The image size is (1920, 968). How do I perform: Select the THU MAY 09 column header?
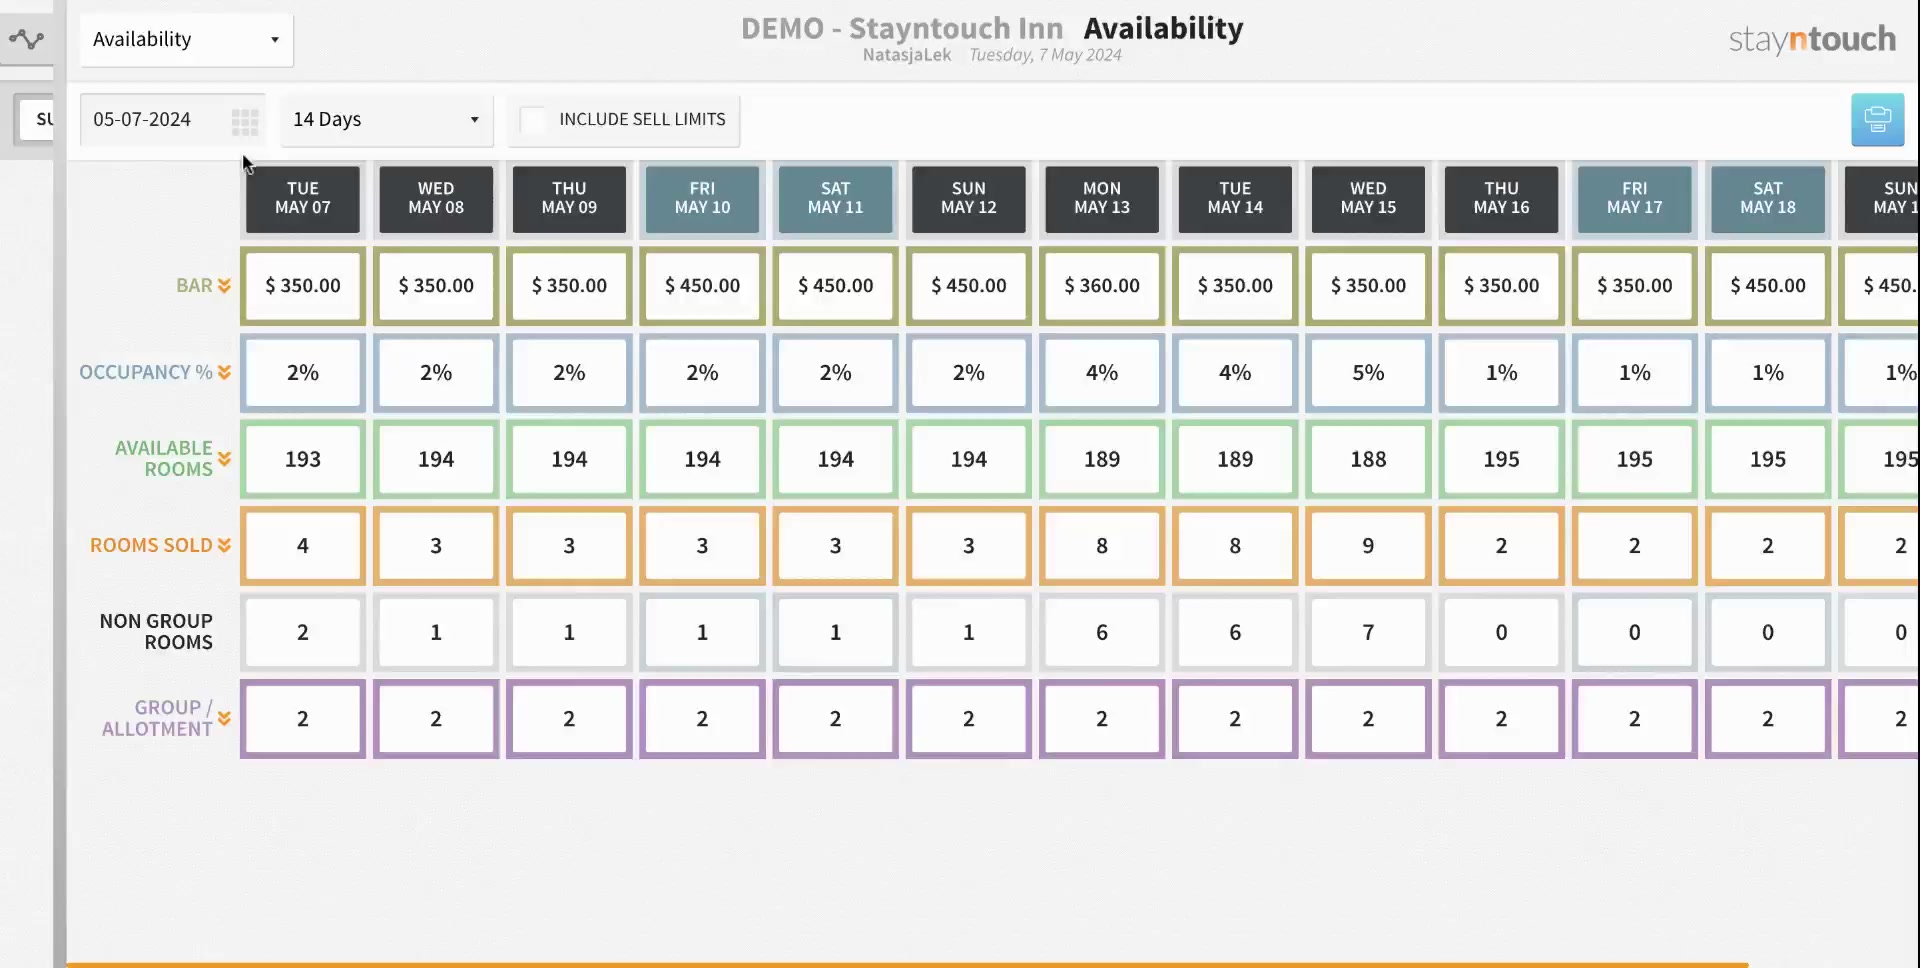(x=569, y=199)
